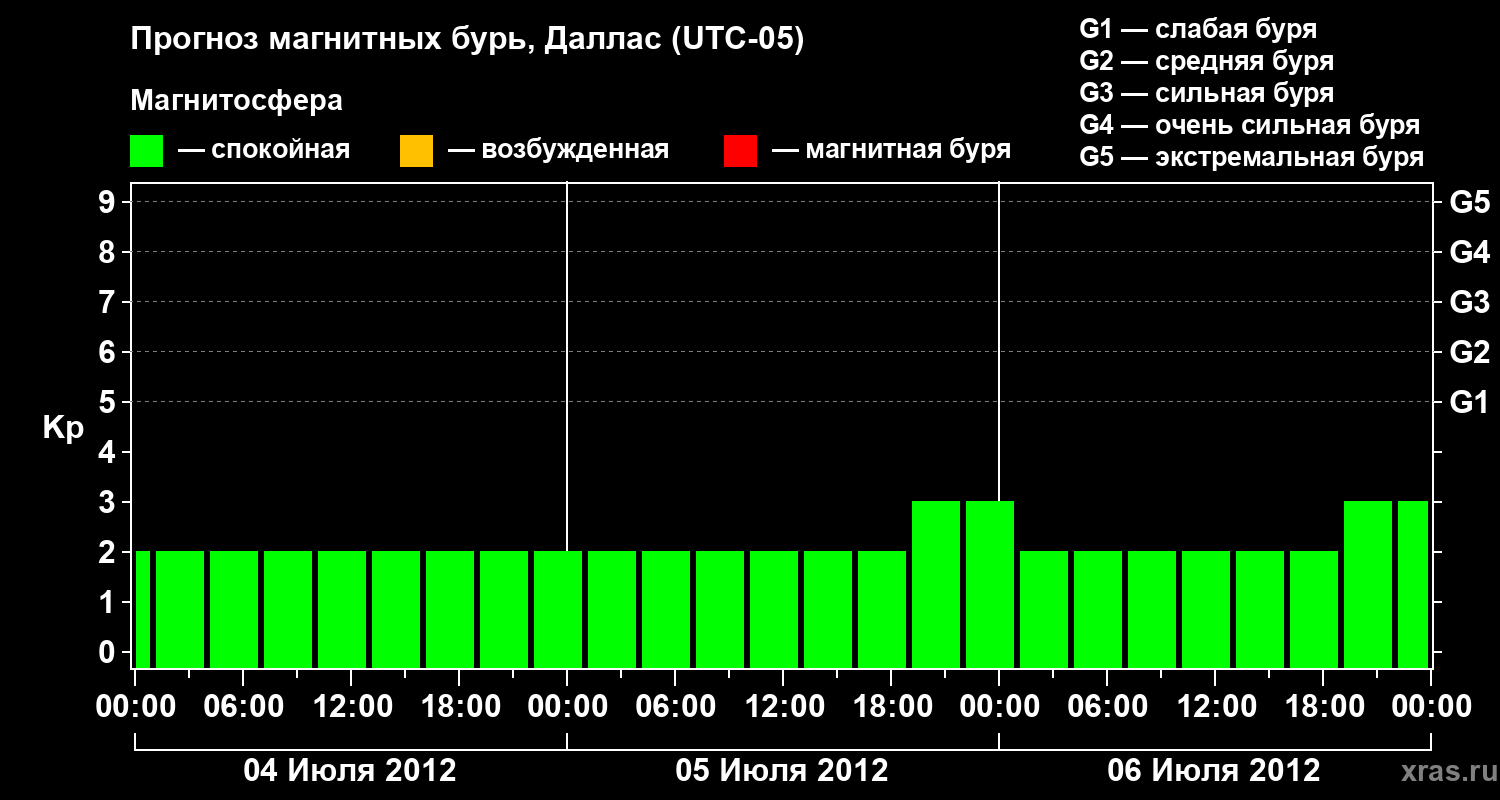Image resolution: width=1500 pixels, height=800 pixels.
Task: Click the G4 tick label on right axis
Action: (x=1470, y=252)
